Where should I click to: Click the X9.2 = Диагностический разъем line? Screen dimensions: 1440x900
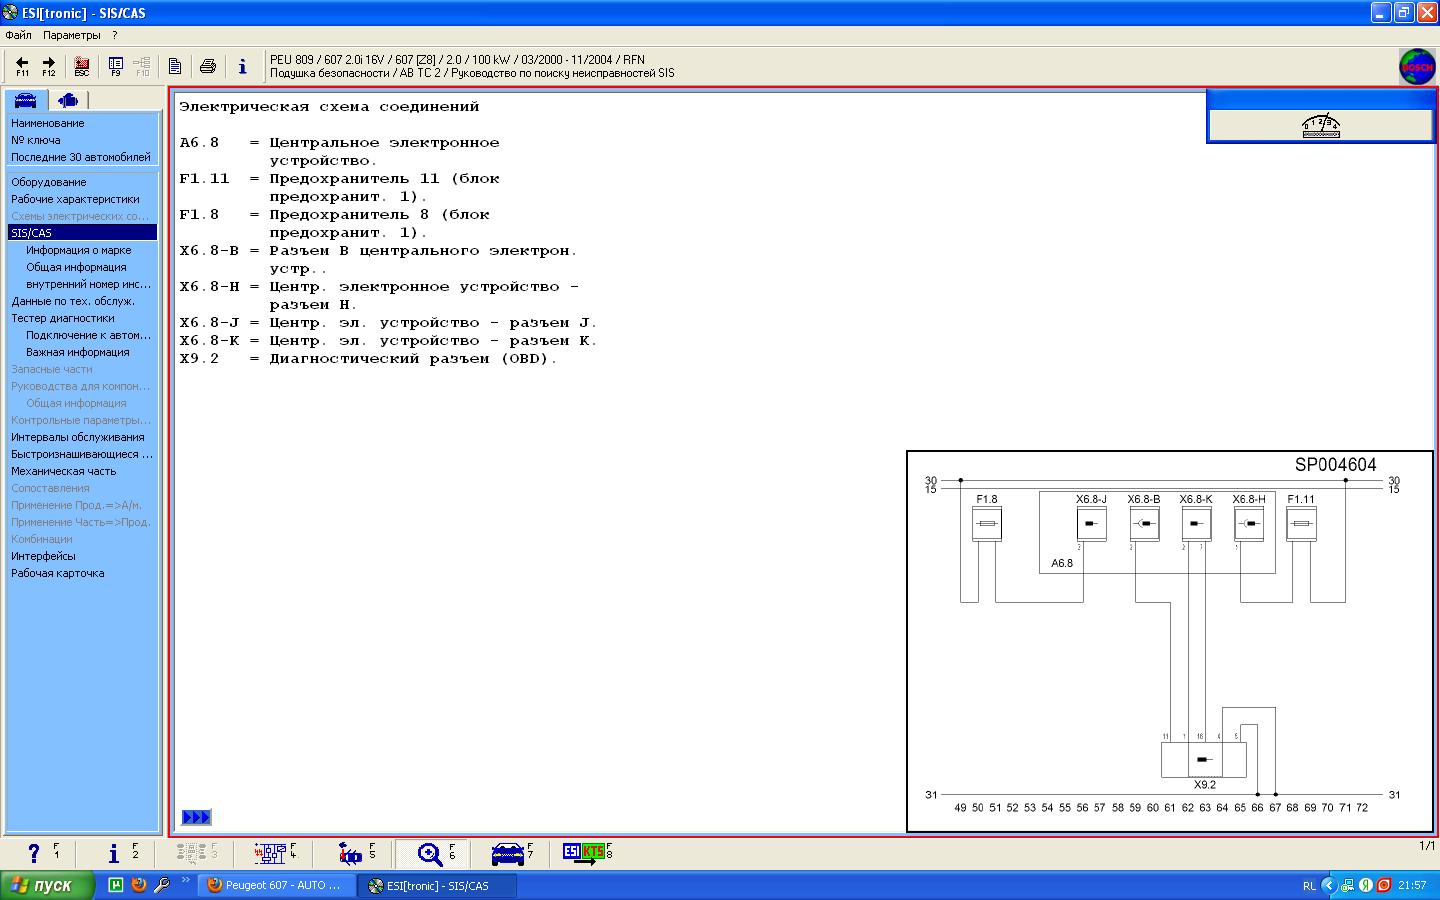(368, 359)
